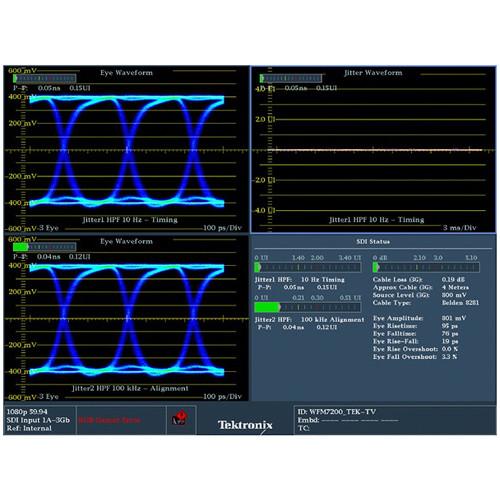Viewport: 500px width, 500px height.
Task: Click 'Eye Amplitude' 801 mV row
Action: [419, 318]
